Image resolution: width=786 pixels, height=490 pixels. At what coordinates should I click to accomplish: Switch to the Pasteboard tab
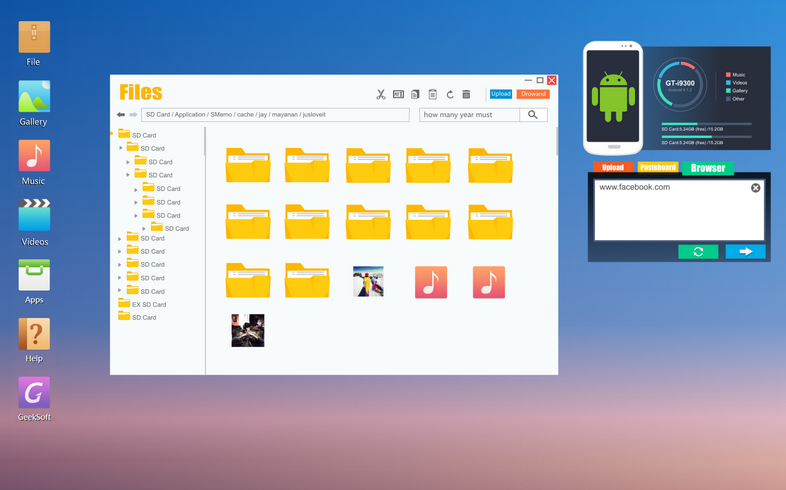point(658,167)
